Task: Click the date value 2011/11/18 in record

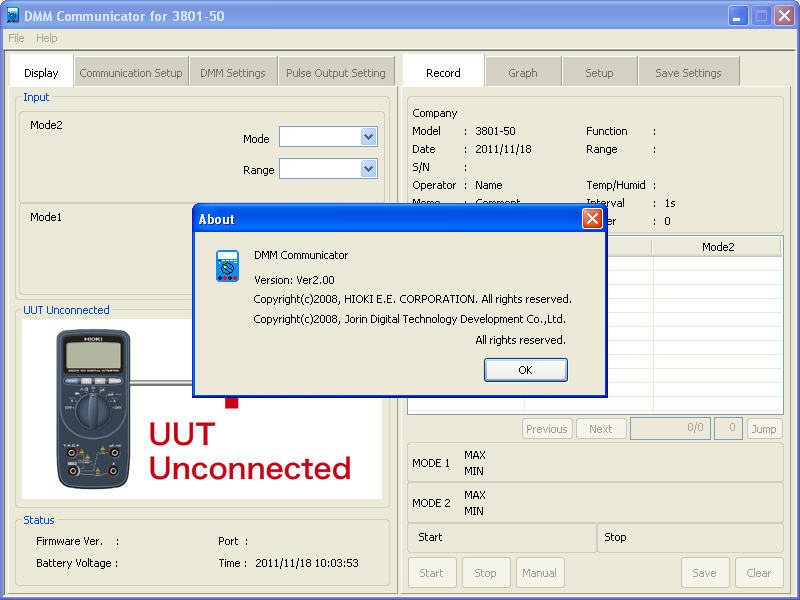Action: coord(503,149)
